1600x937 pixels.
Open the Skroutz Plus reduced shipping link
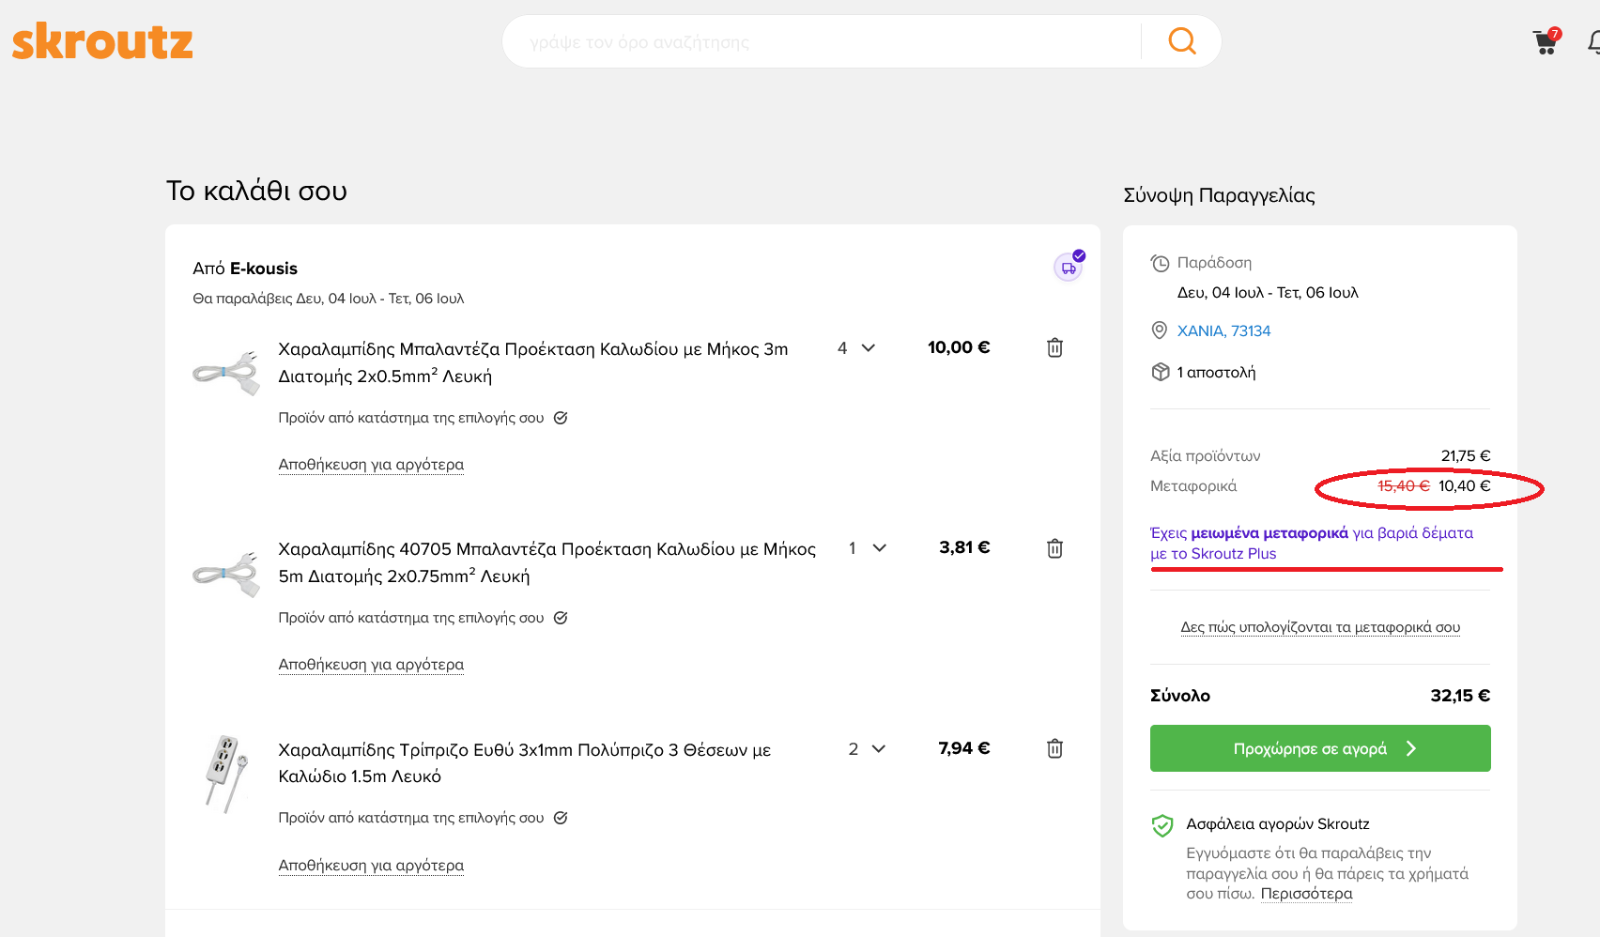click(x=1311, y=543)
